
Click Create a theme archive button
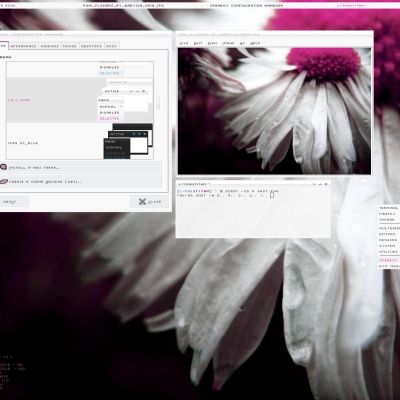(x=81, y=182)
